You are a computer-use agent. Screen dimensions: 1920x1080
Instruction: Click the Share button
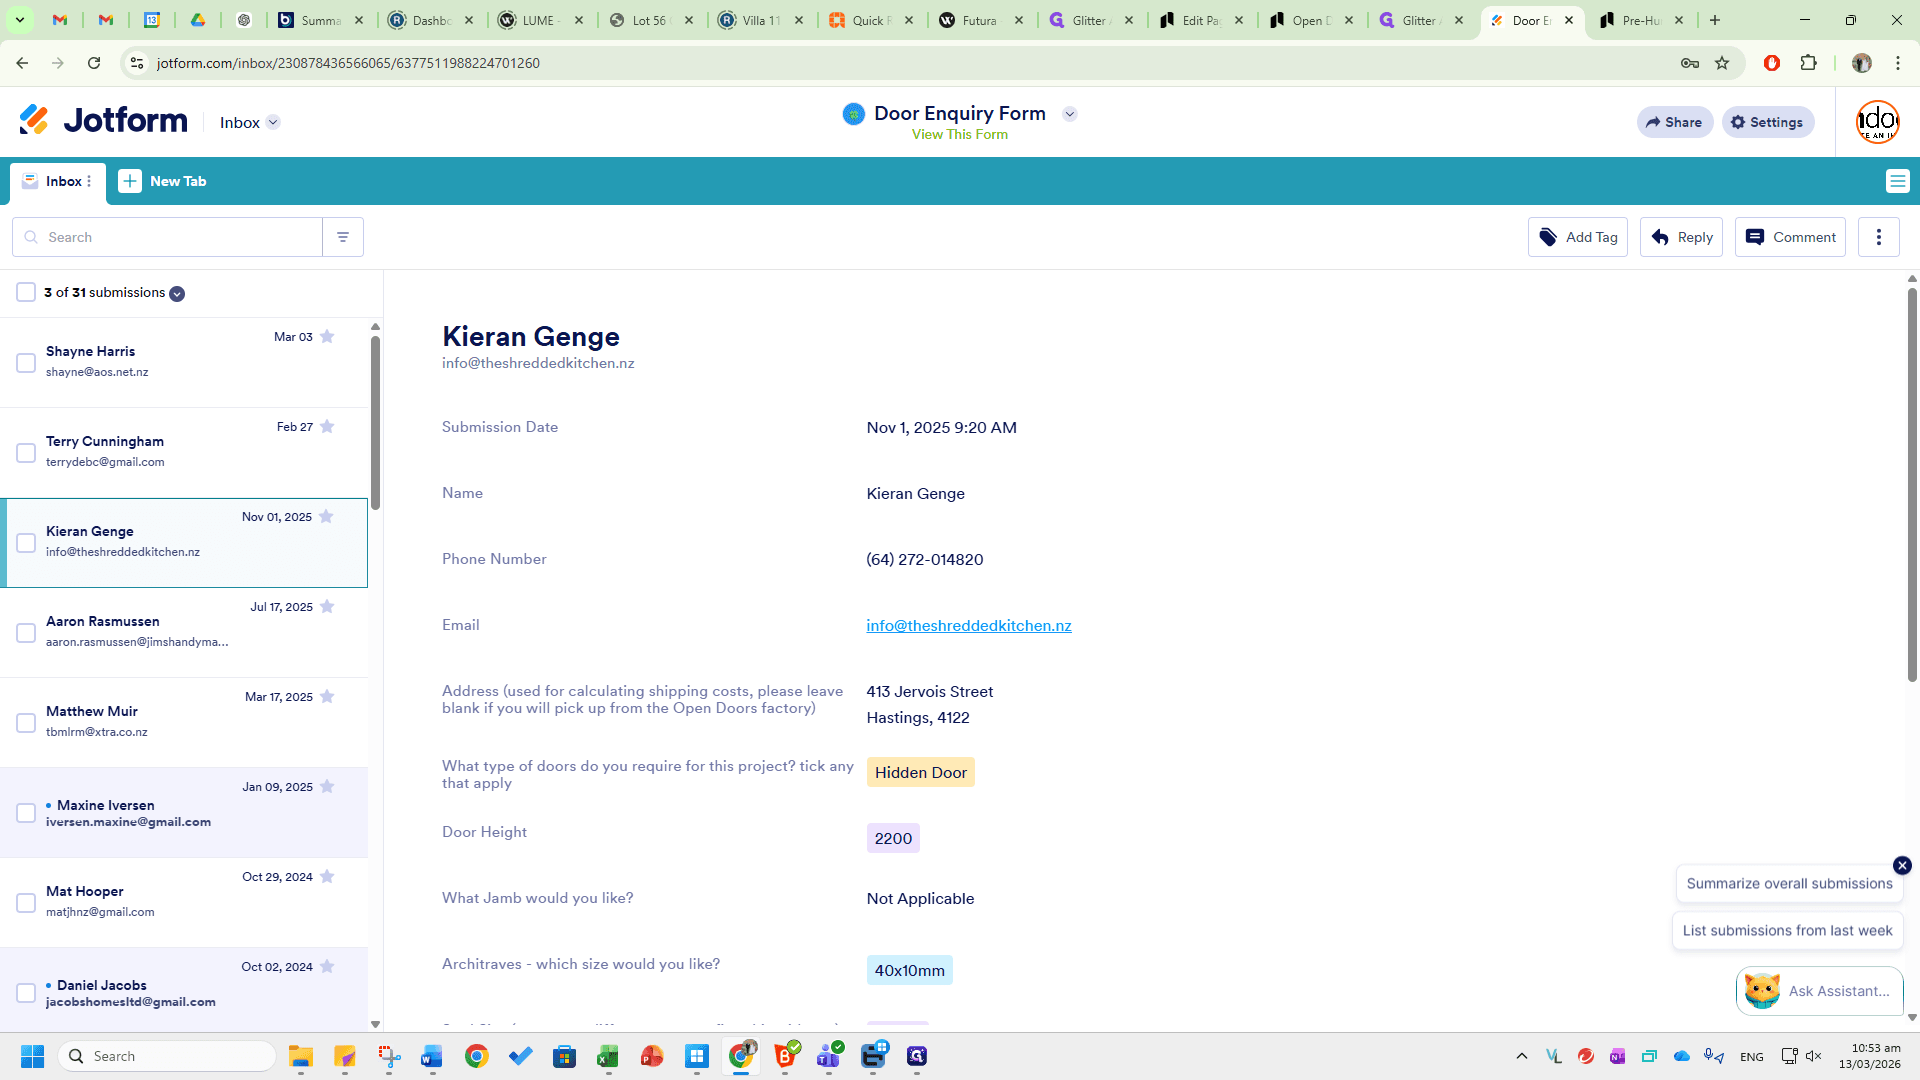(1674, 122)
